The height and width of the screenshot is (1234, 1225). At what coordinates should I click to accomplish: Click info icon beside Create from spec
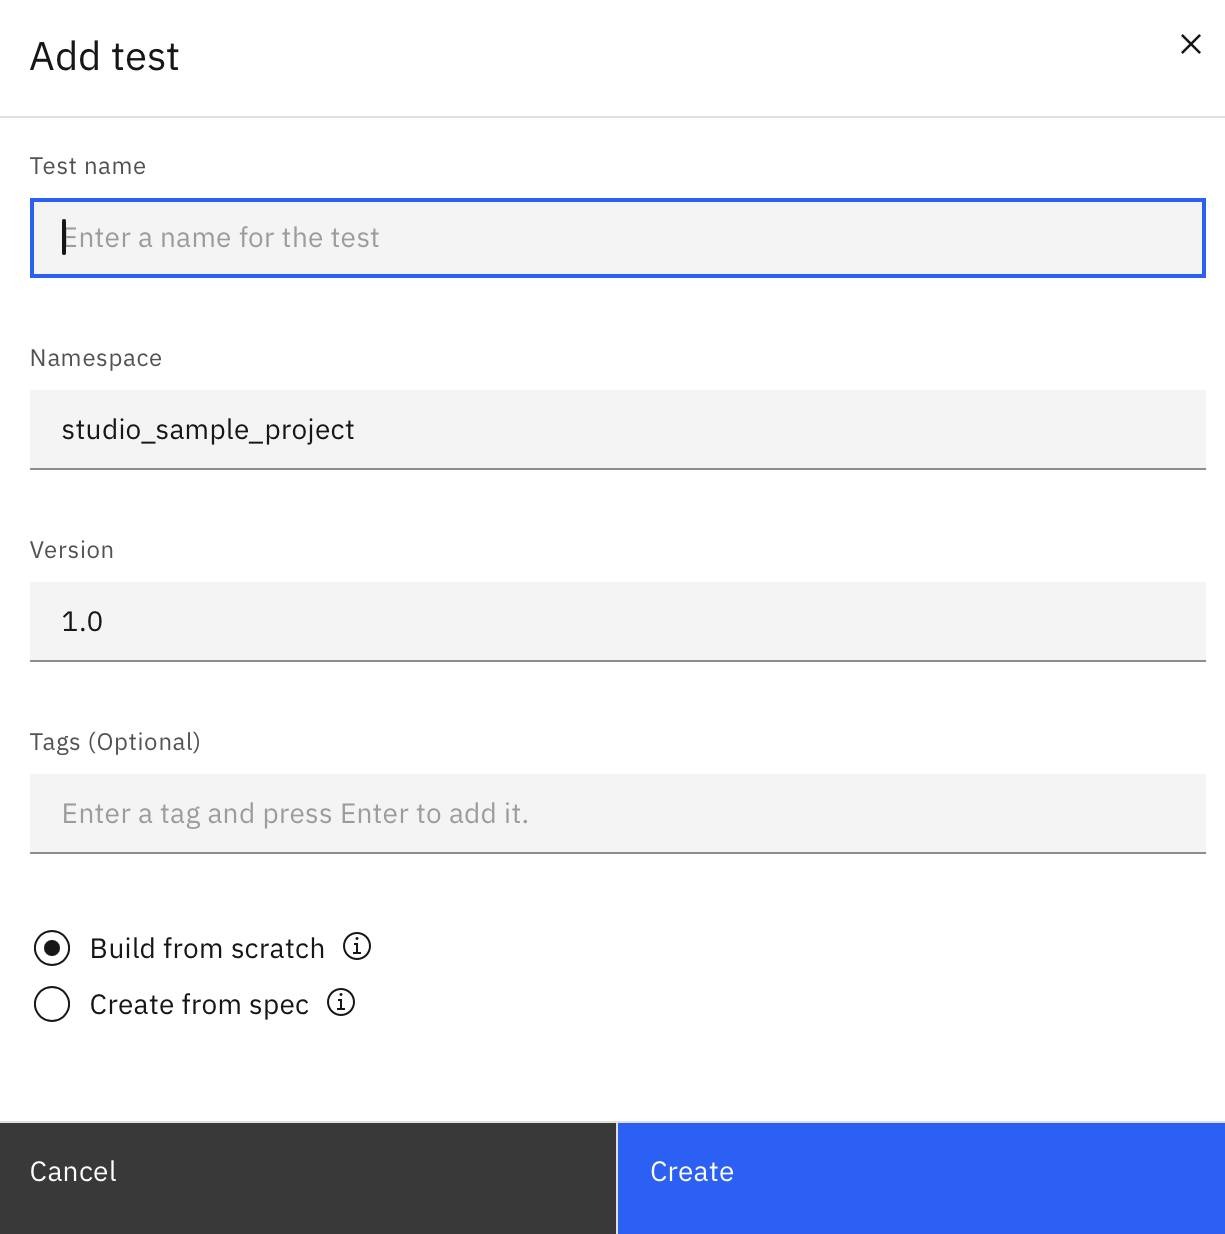click(341, 1002)
